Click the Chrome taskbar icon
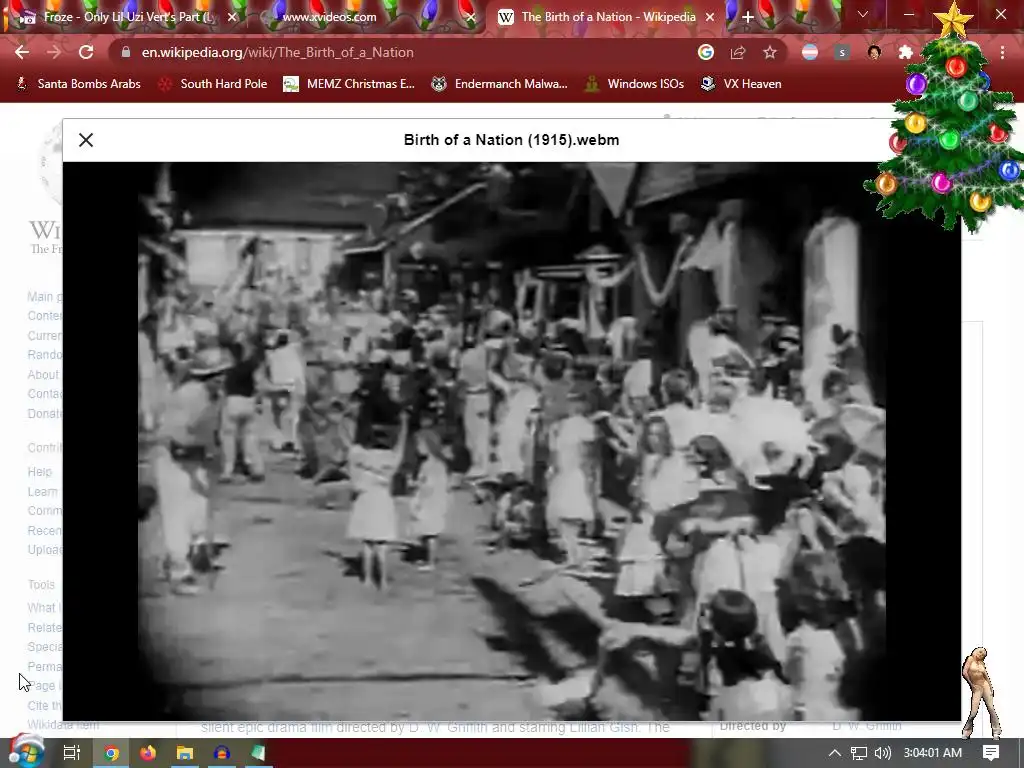The height and width of the screenshot is (768, 1024). pyautogui.click(x=112, y=753)
